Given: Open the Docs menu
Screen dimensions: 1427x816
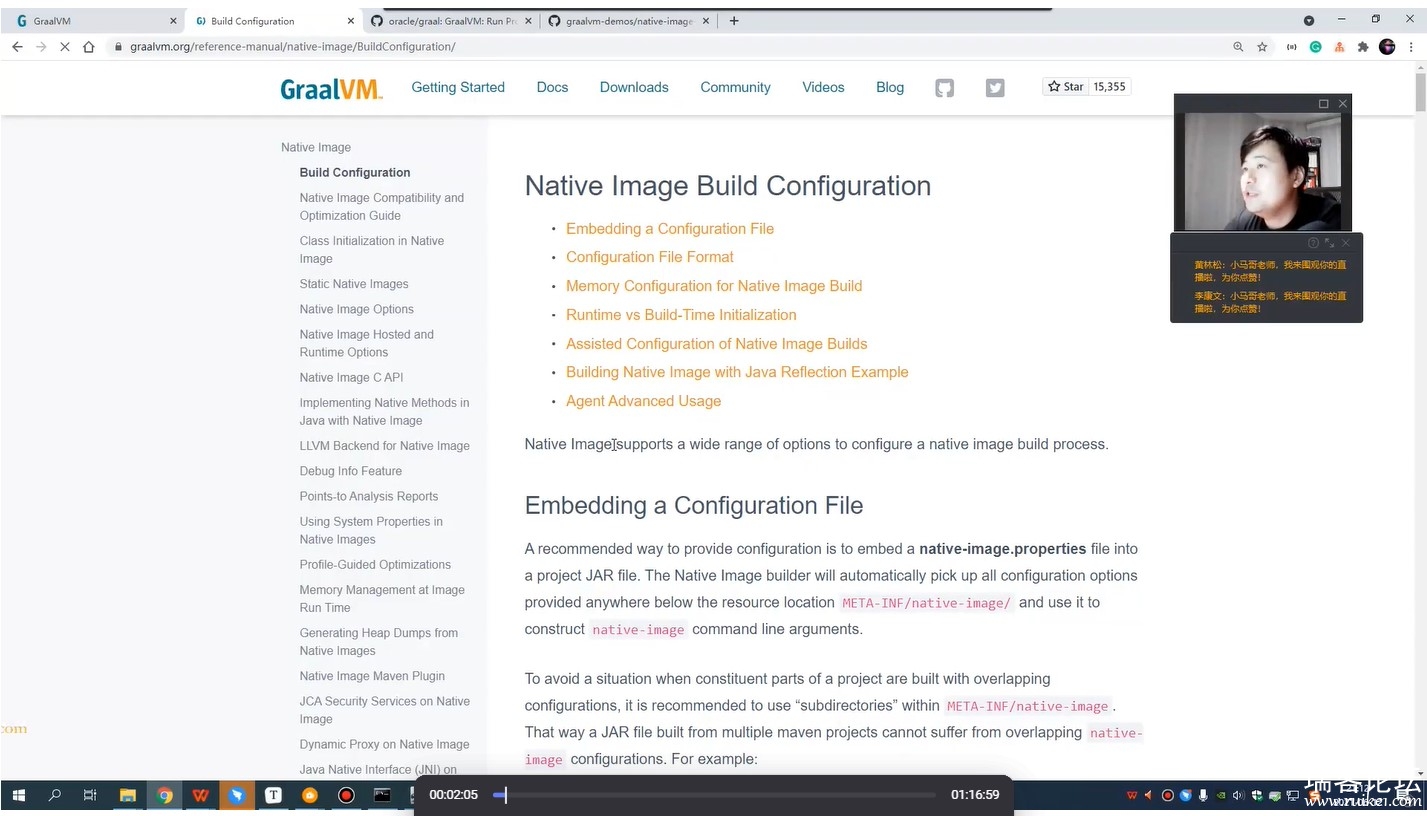Looking at the screenshot, I should pos(552,88).
